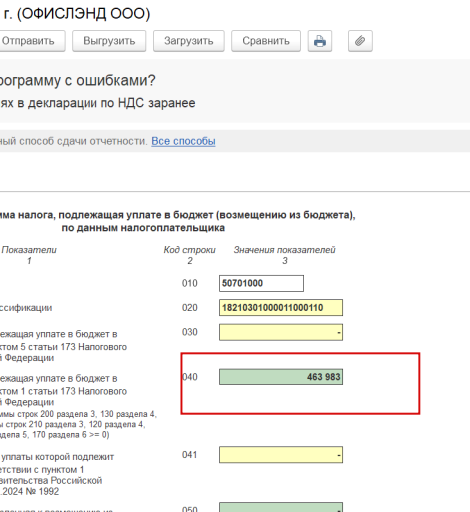This screenshot has height=512, width=470.
Task: Select the yellow field of line 041
Action: [x=281, y=455]
